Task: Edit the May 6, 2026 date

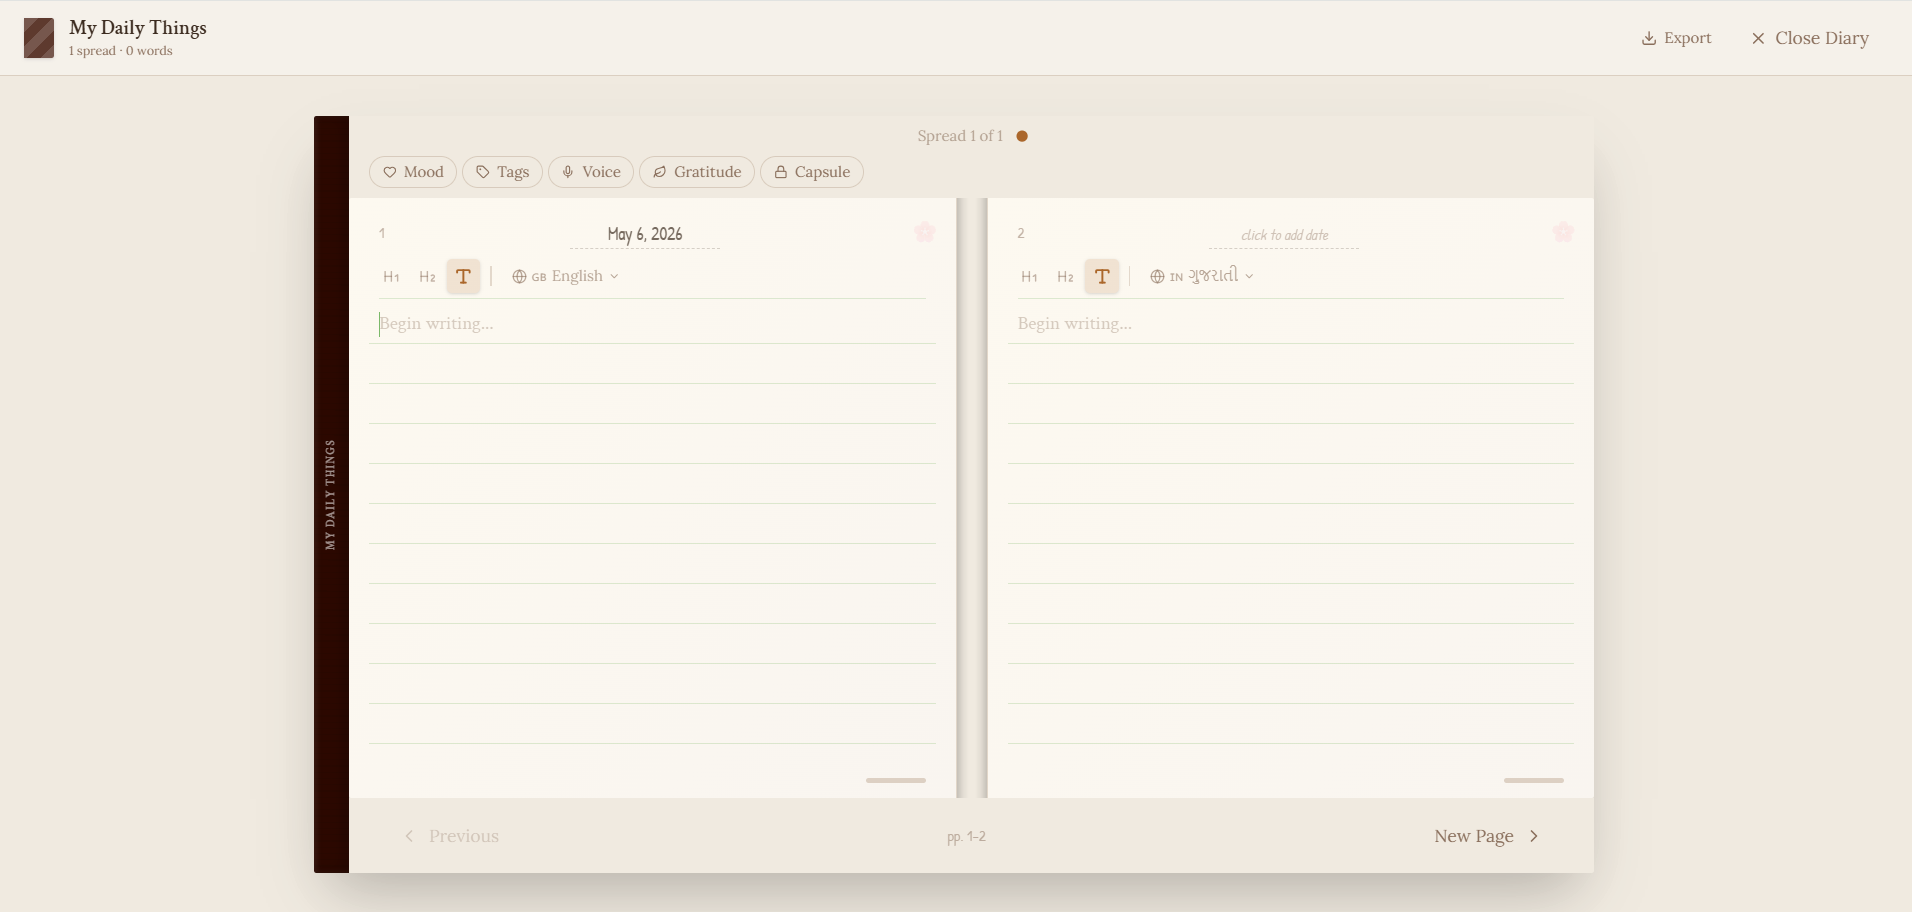Action: 645,234
